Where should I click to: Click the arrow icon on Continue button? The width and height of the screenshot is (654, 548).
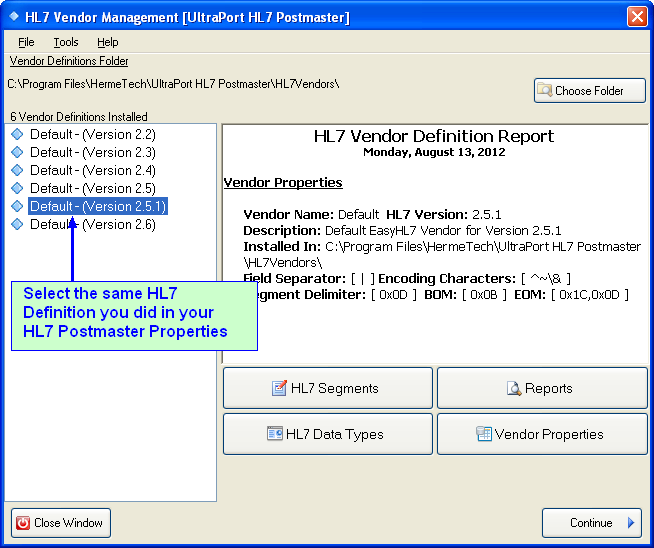631,523
